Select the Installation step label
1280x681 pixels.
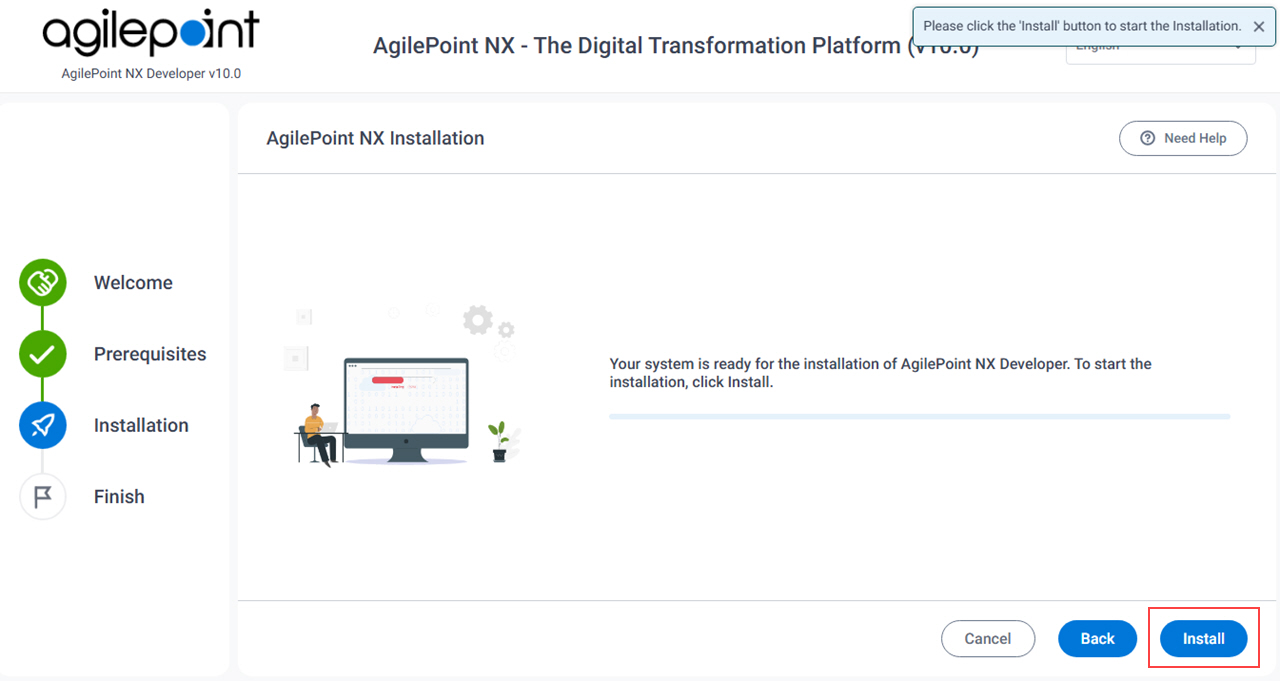click(x=141, y=425)
